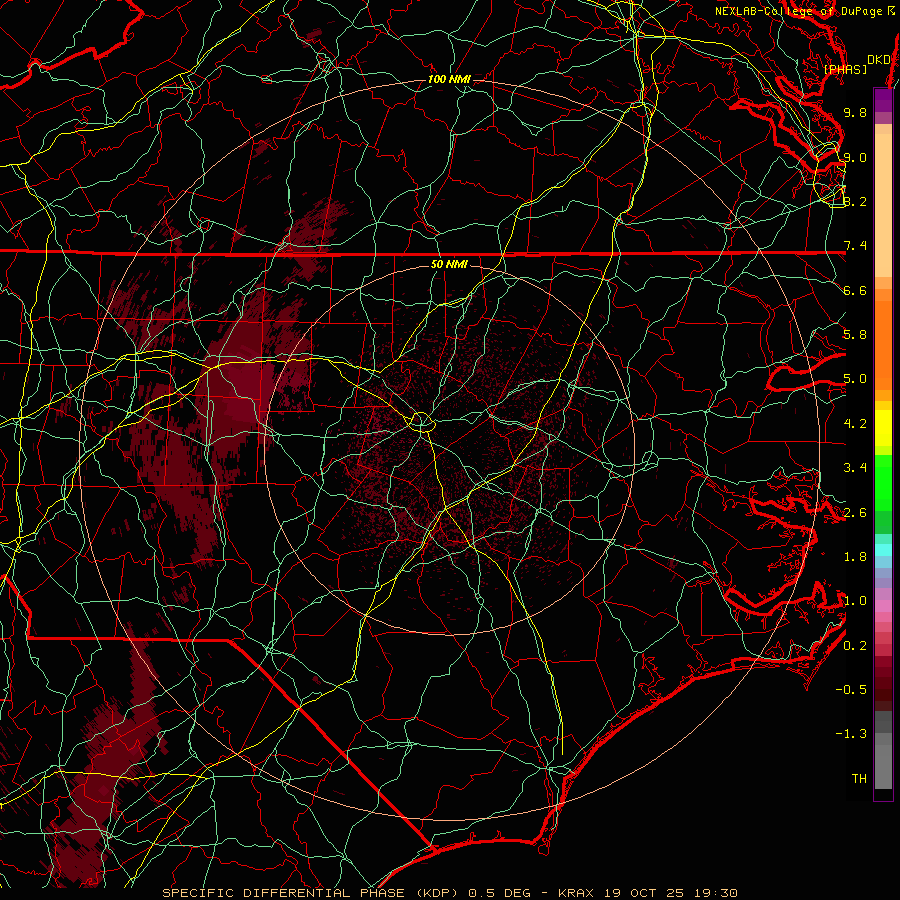Click the -0.5 value on the color scale
The height and width of the screenshot is (900, 900).
tap(851, 690)
